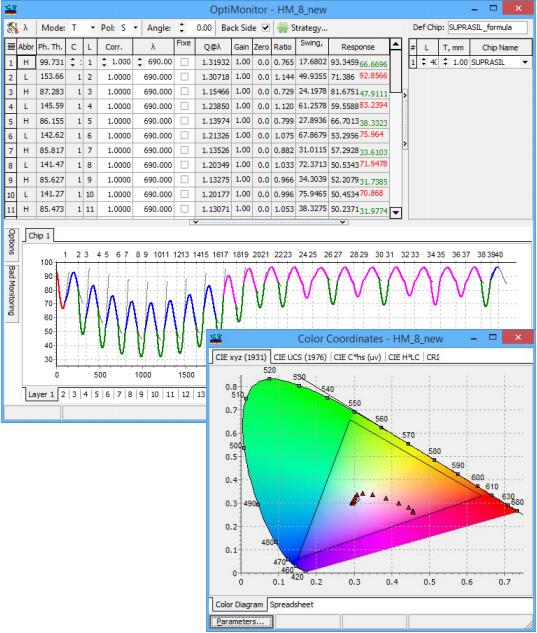This screenshot has height=633, width=537.
Task: Toggle the Back Side checkbox
Action: coord(265,27)
